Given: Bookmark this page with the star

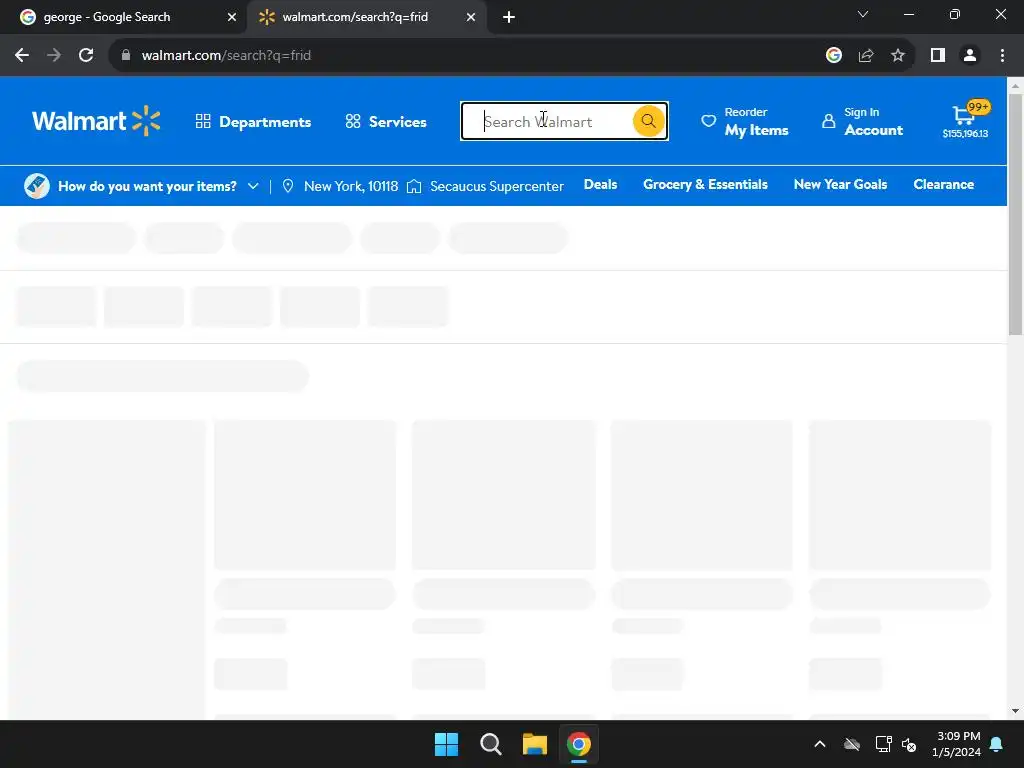Looking at the screenshot, I should 898,56.
